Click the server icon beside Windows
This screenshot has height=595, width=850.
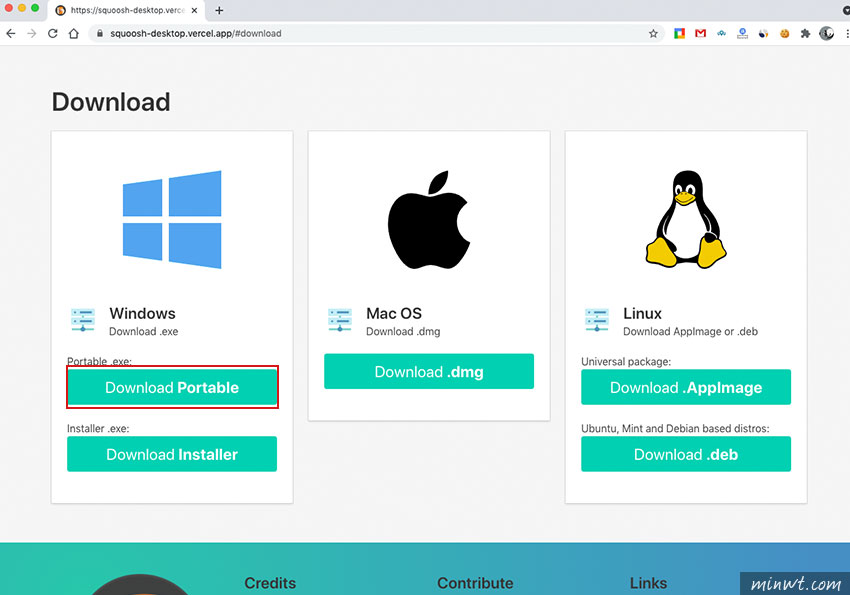[83, 320]
